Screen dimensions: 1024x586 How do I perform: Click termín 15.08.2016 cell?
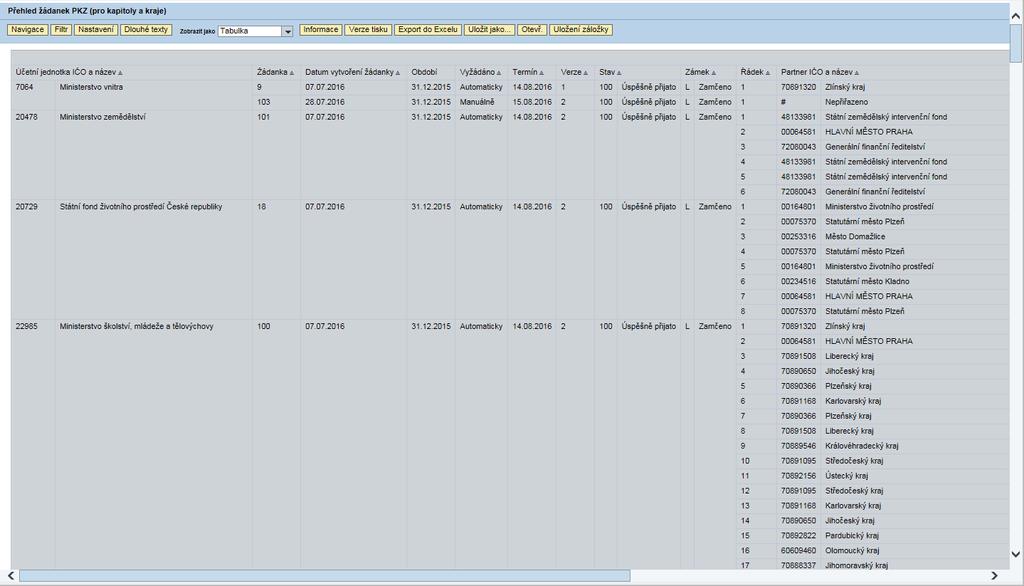pyautogui.click(x=532, y=102)
